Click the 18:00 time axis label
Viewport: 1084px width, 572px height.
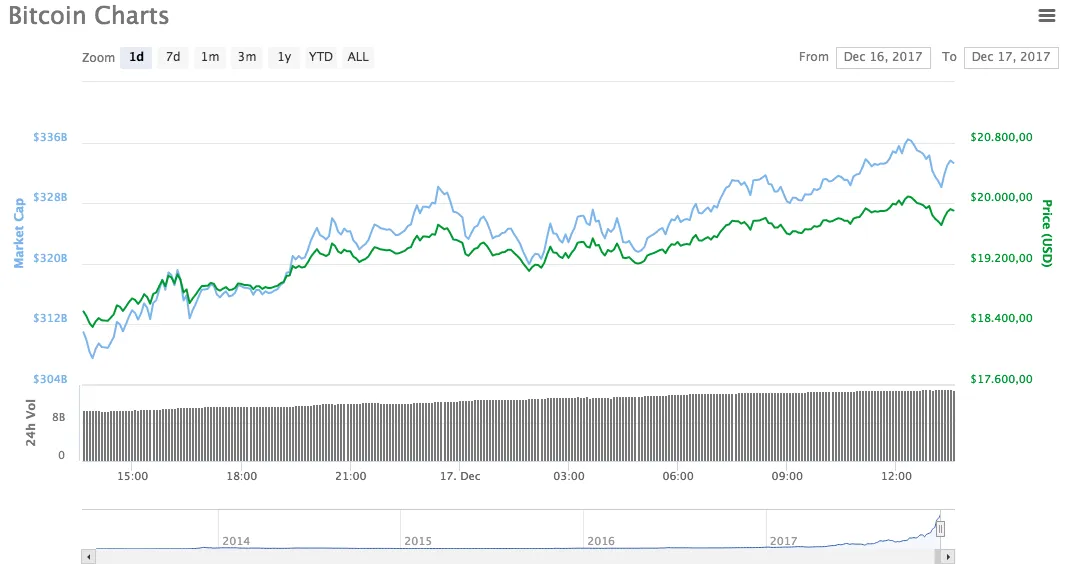(x=241, y=476)
